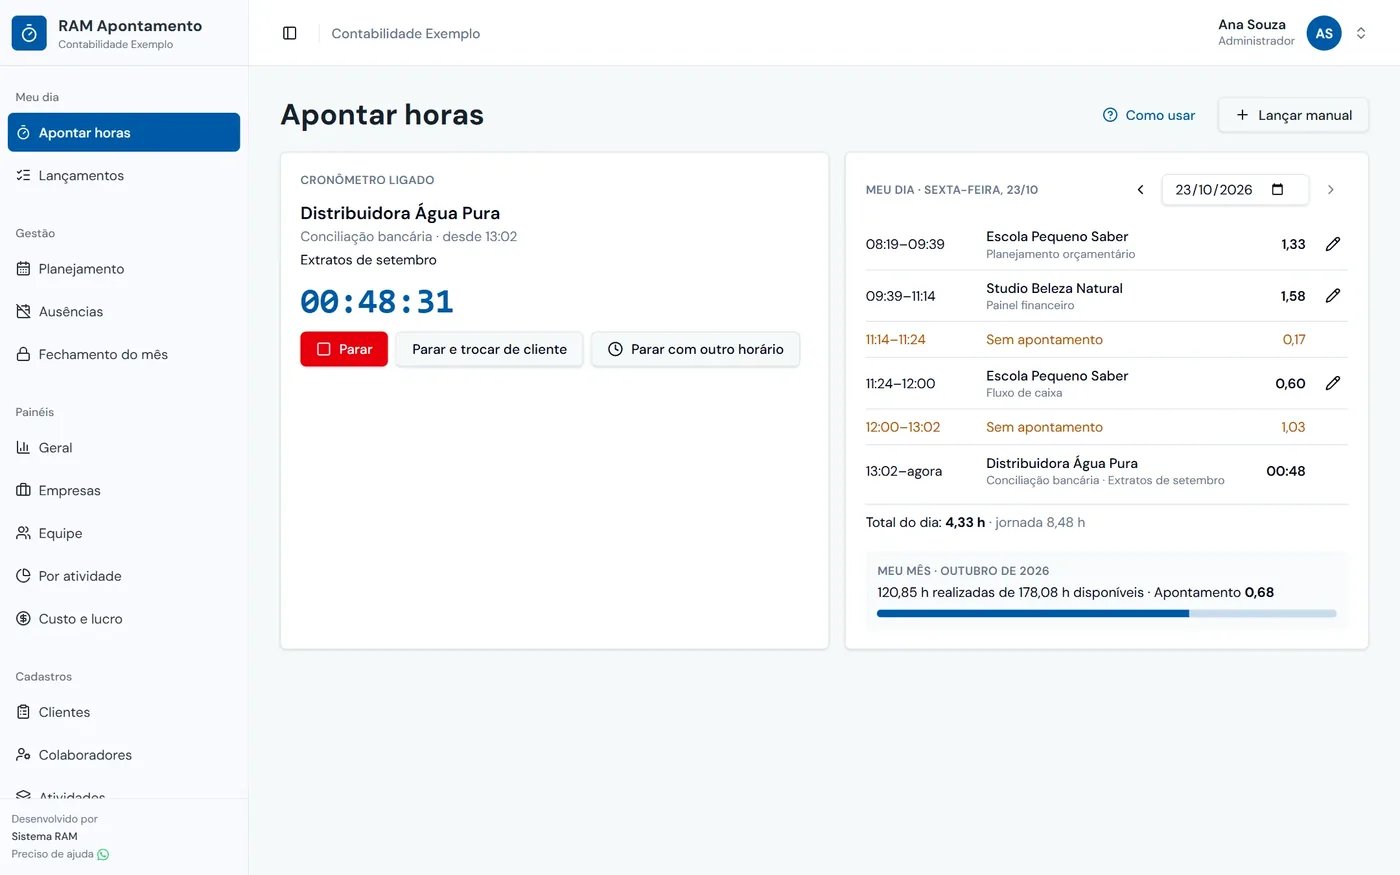Click the Total do dia 4,33 h text
The height and width of the screenshot is (875, 1400).
coord(926,522)
